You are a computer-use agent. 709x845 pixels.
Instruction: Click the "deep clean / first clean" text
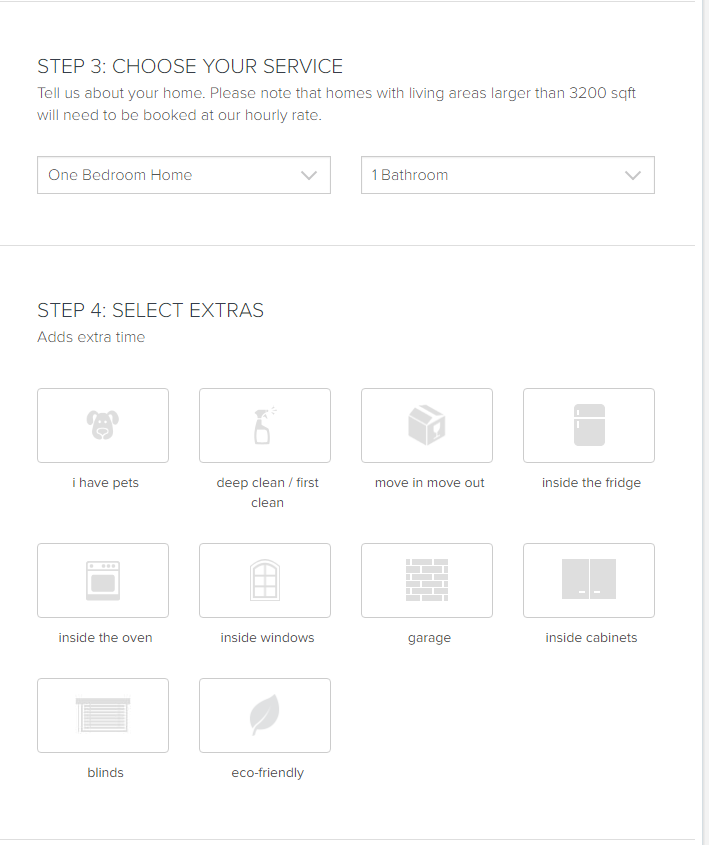(x=267, y=493)
